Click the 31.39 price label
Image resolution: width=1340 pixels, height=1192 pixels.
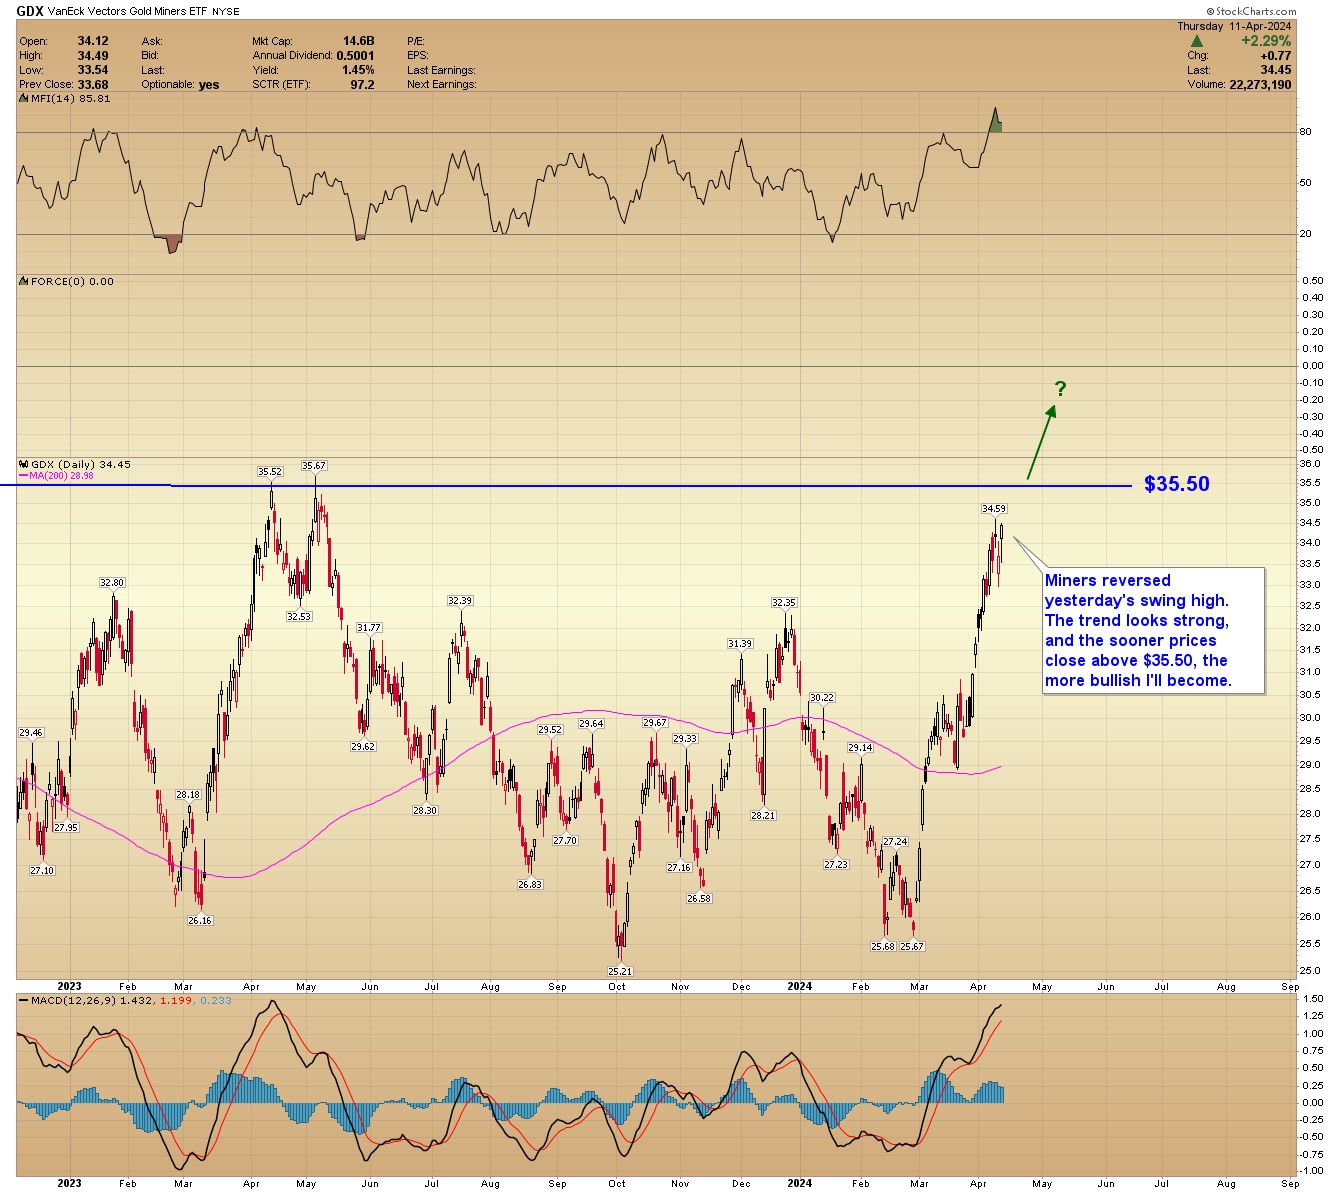point(740,644)
